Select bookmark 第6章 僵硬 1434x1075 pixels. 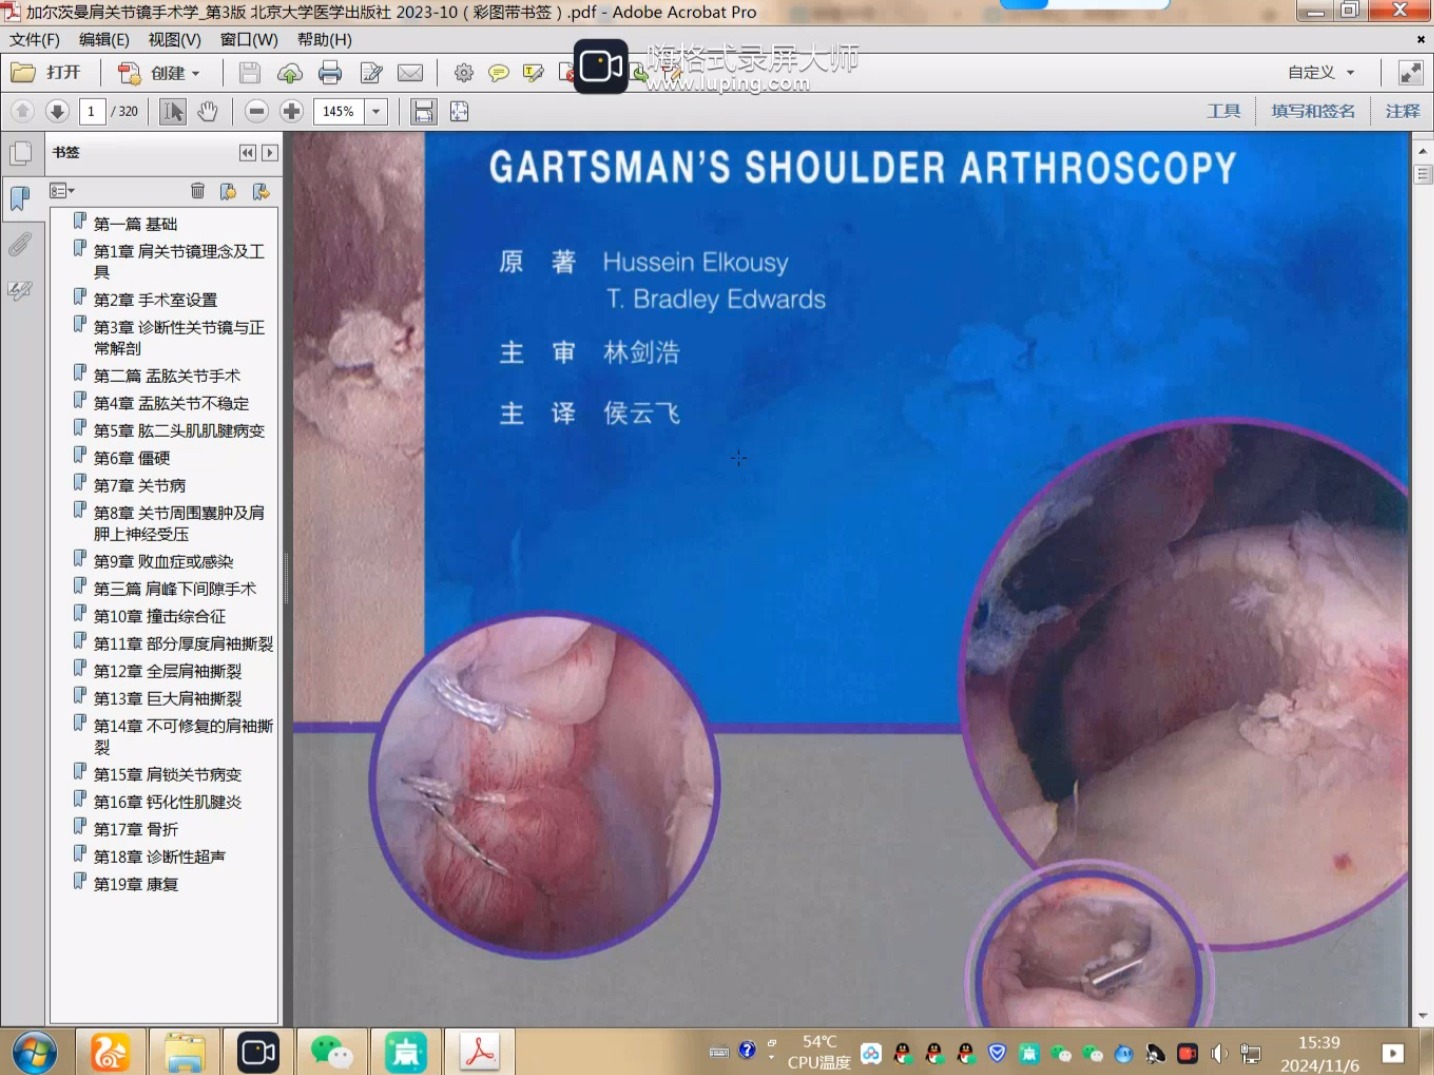tap(132, 458)
